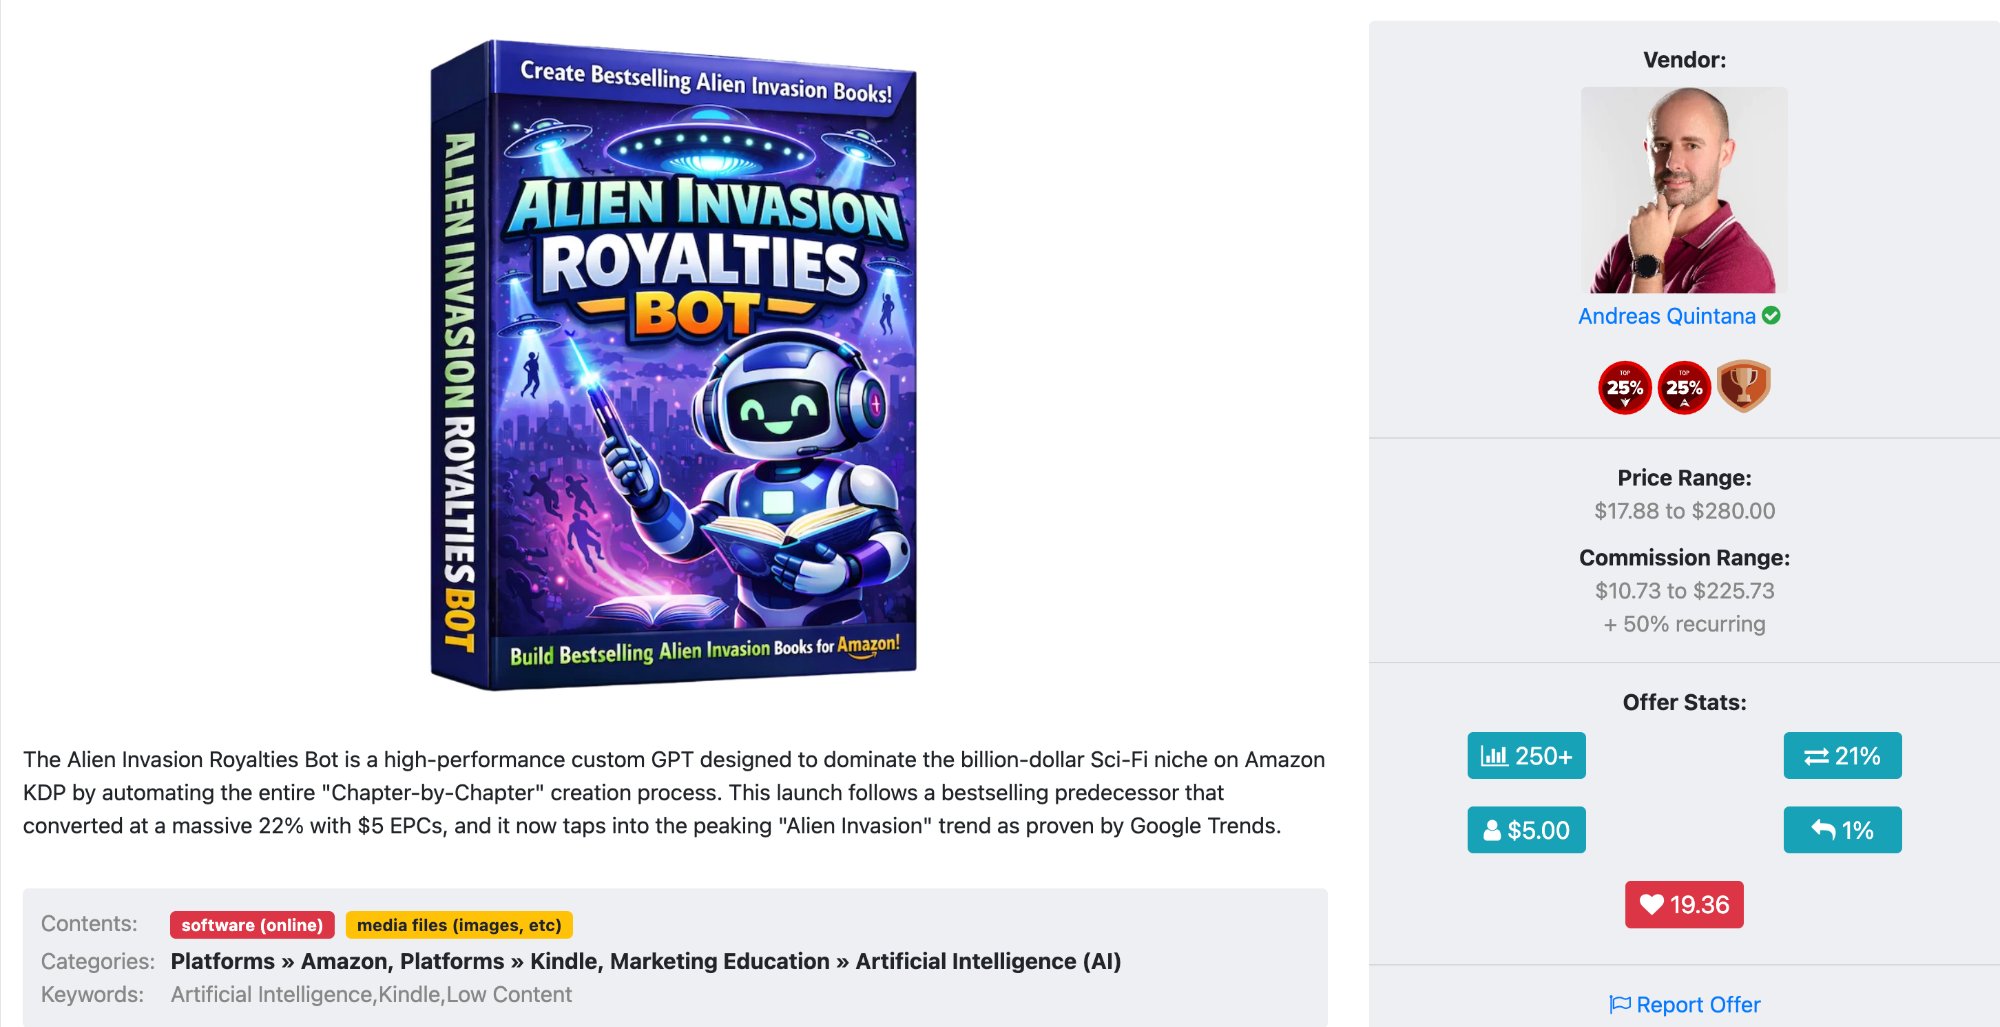Click the flag icon by Report Offer
This screenshot has height=1027, width=2000.
tap(1620, 1004)
